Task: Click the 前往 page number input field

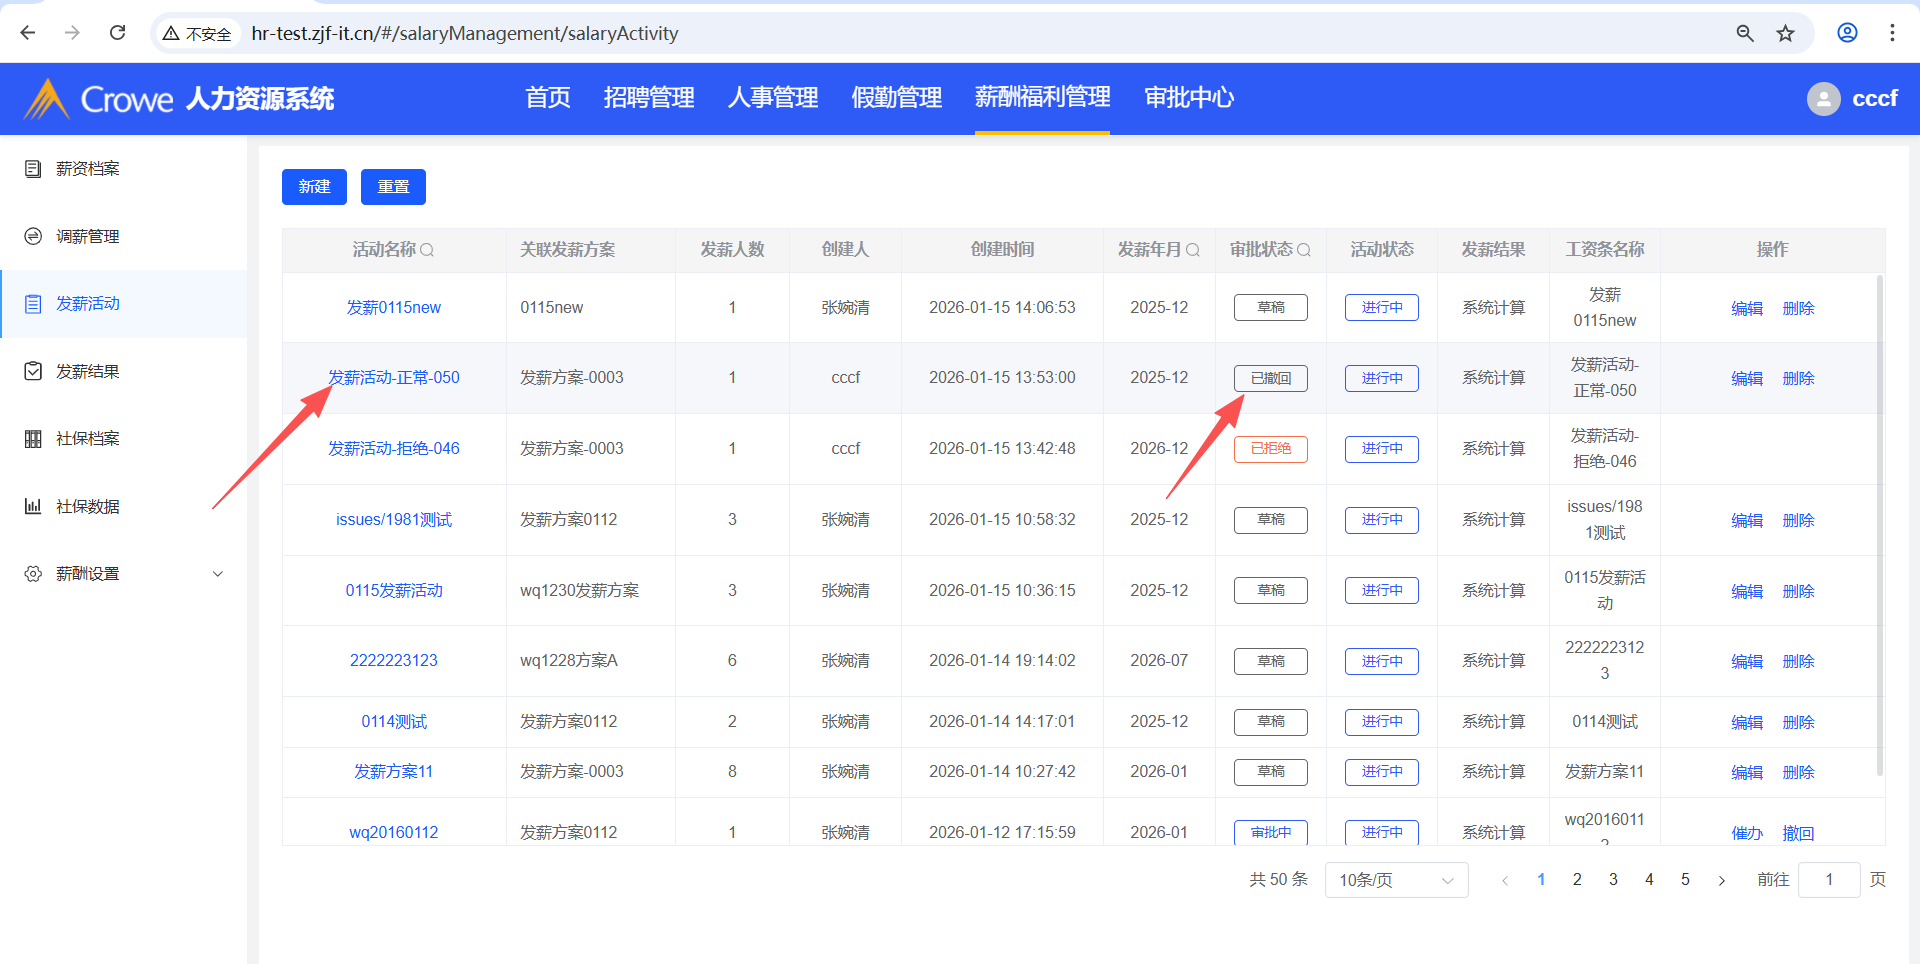Action: [x=1828, y=880]
